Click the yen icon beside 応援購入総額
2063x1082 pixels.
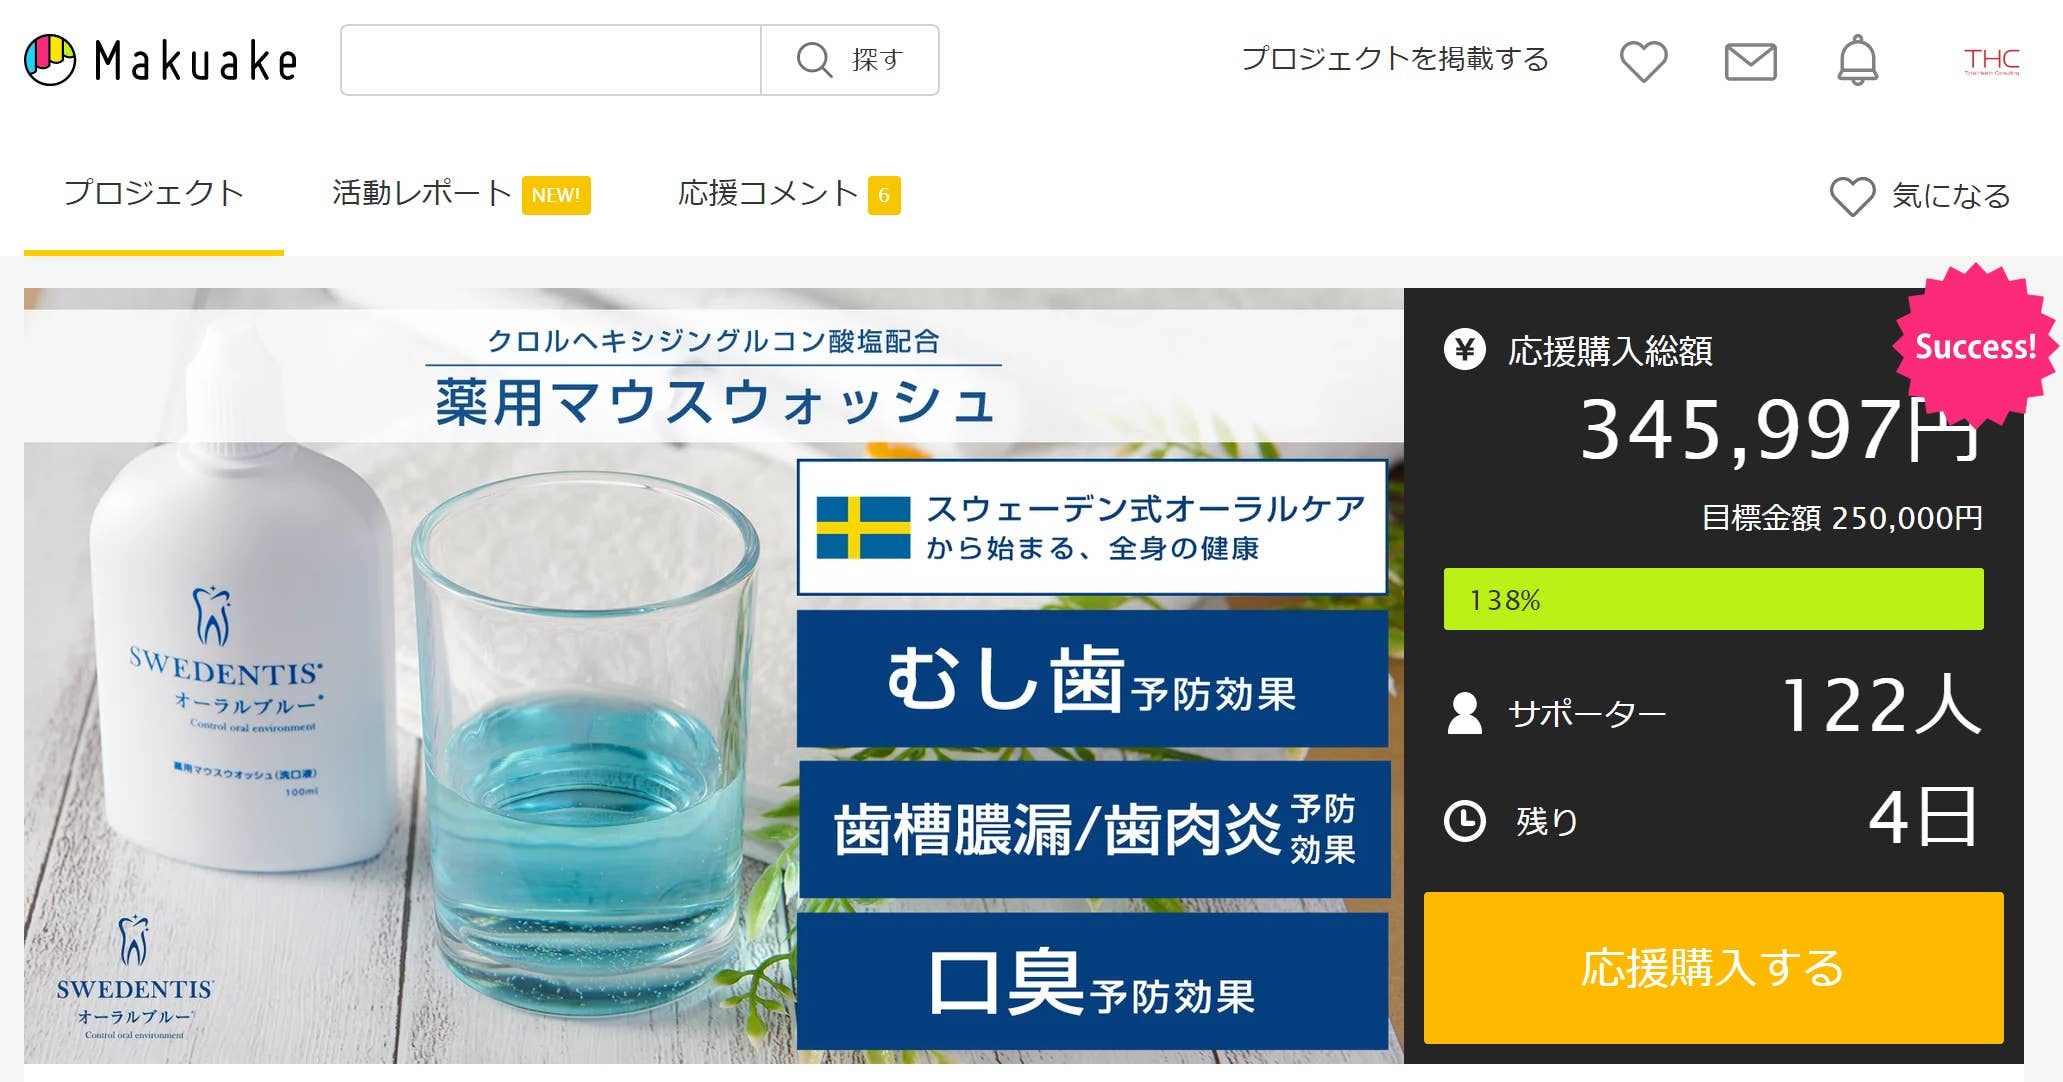(x=1465, y=350)
